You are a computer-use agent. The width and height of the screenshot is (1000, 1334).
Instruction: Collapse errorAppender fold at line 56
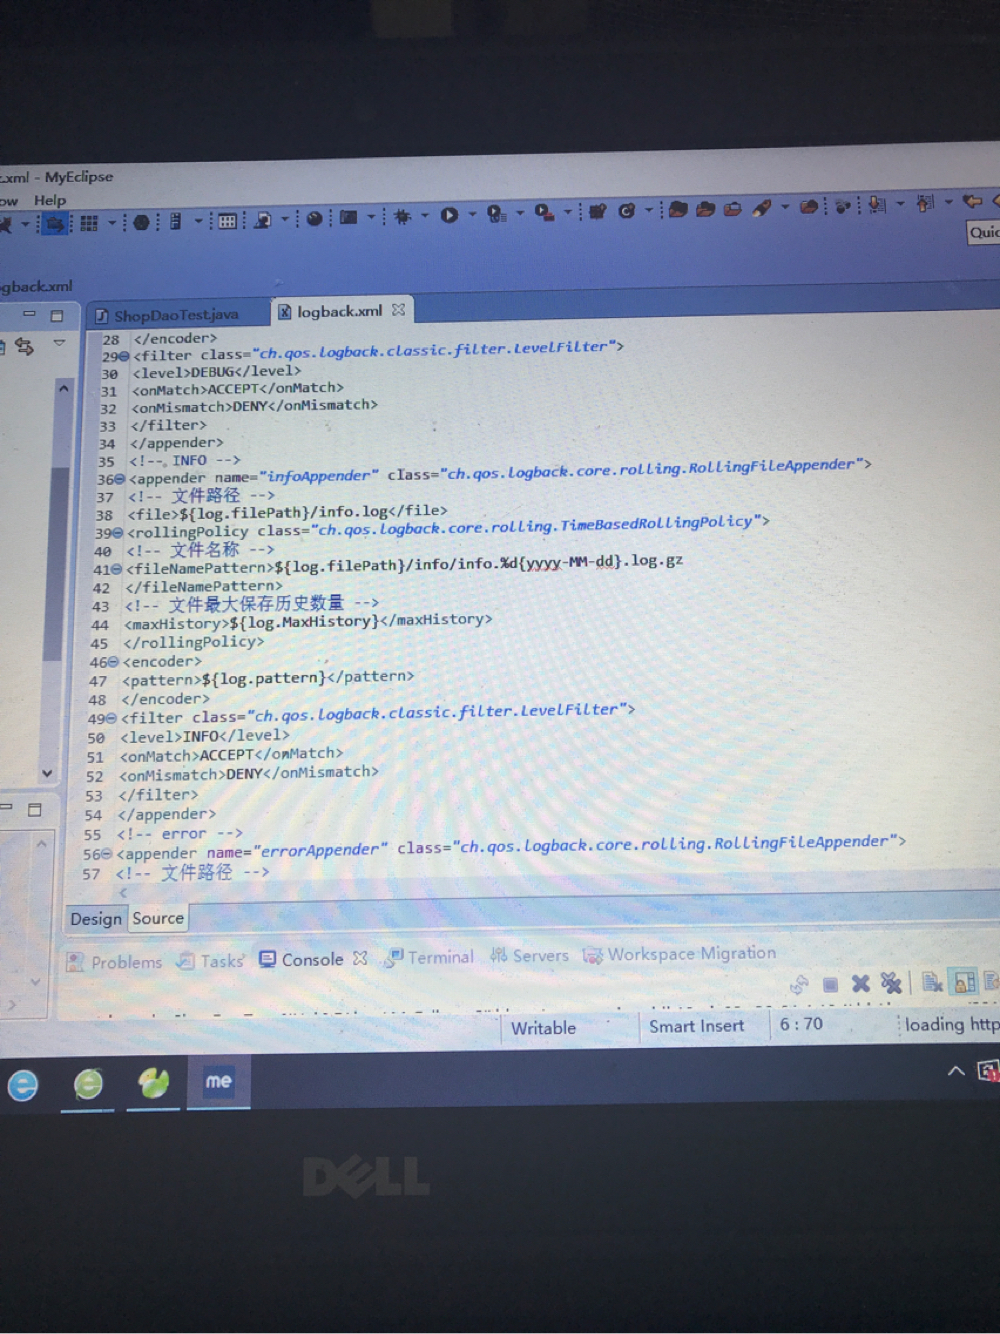106,855
